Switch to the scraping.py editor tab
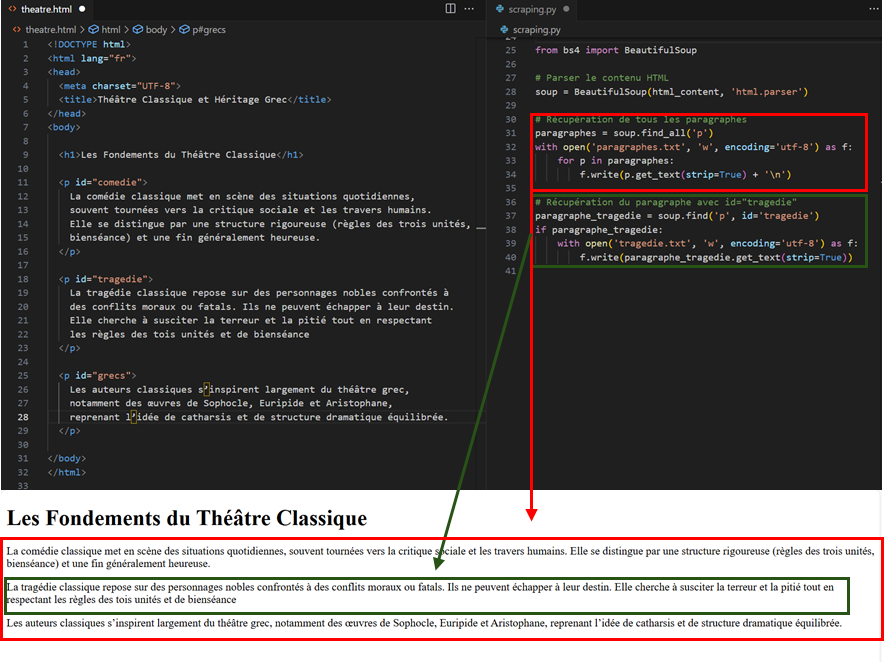Screen dimensions: 884x662 [x=532, y=9]
